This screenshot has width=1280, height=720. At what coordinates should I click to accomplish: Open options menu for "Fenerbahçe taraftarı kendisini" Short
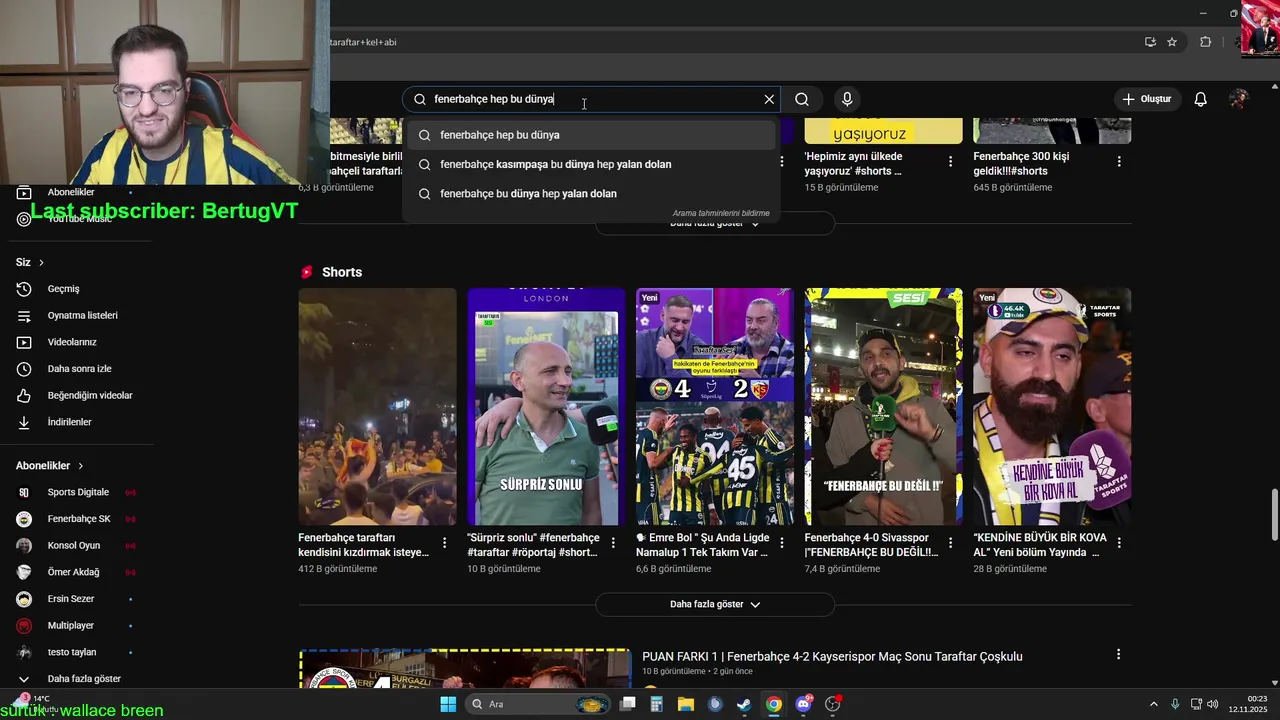coord(445,543)
